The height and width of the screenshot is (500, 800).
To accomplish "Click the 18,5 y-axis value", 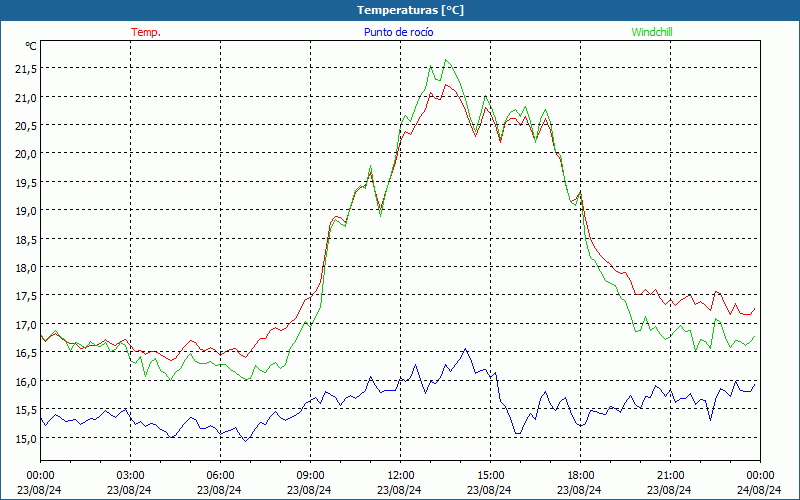I will pos(26,239).
